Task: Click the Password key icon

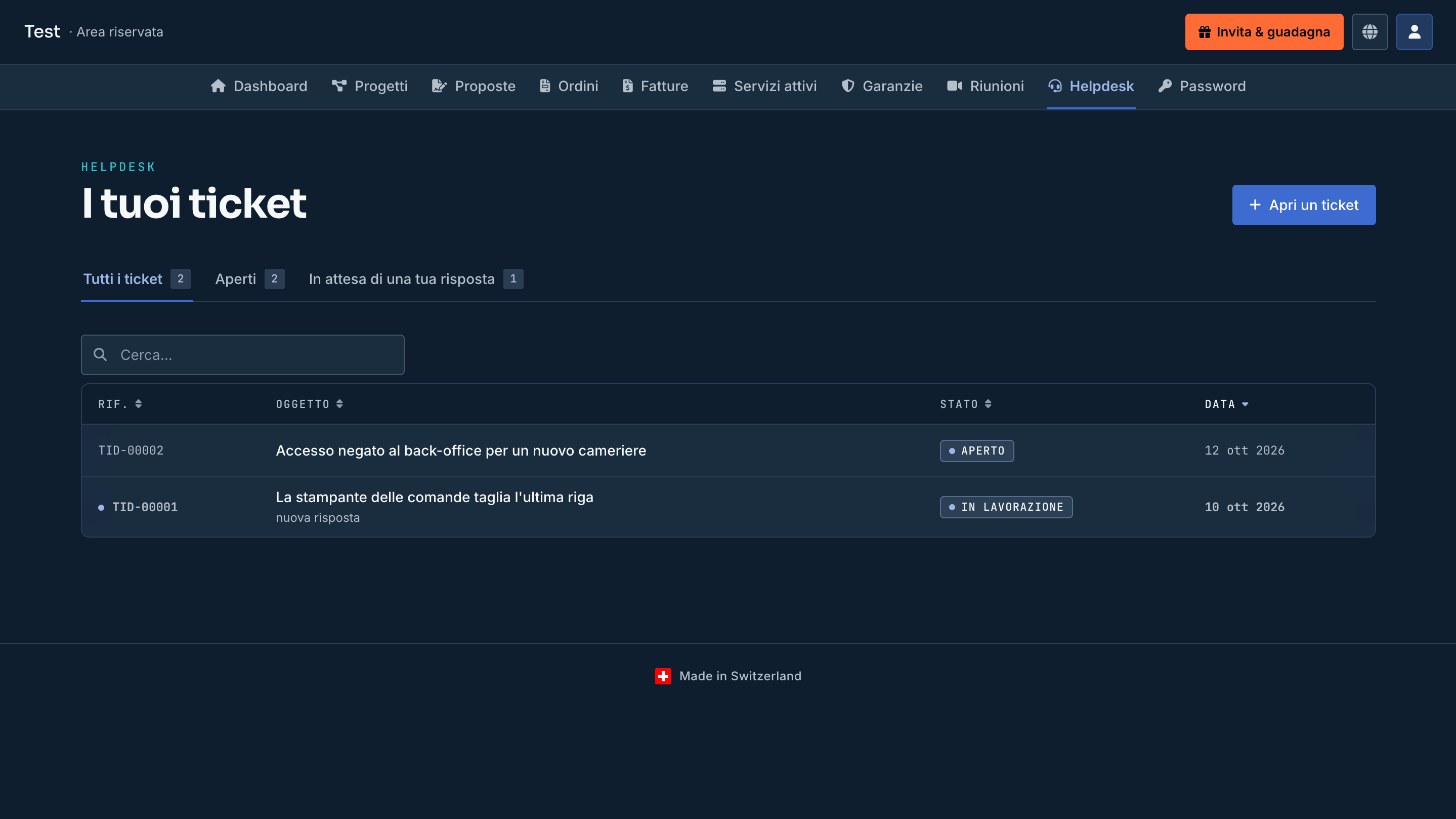Action: (1165, 86)
